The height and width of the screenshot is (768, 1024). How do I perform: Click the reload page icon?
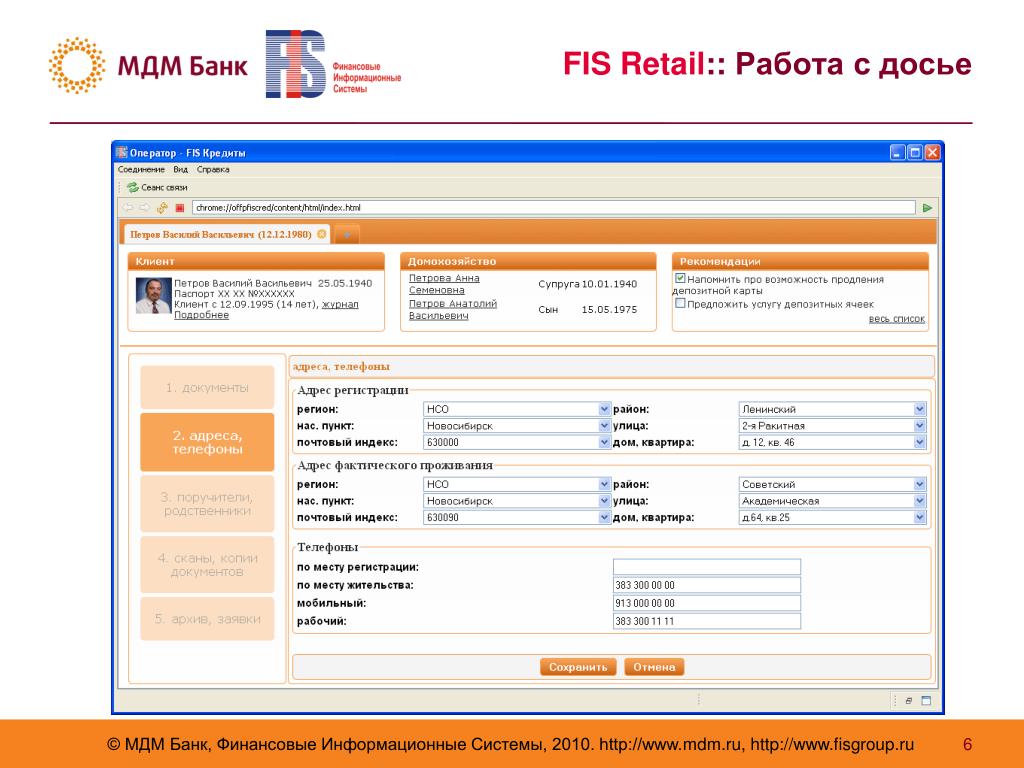click(162, 208)
